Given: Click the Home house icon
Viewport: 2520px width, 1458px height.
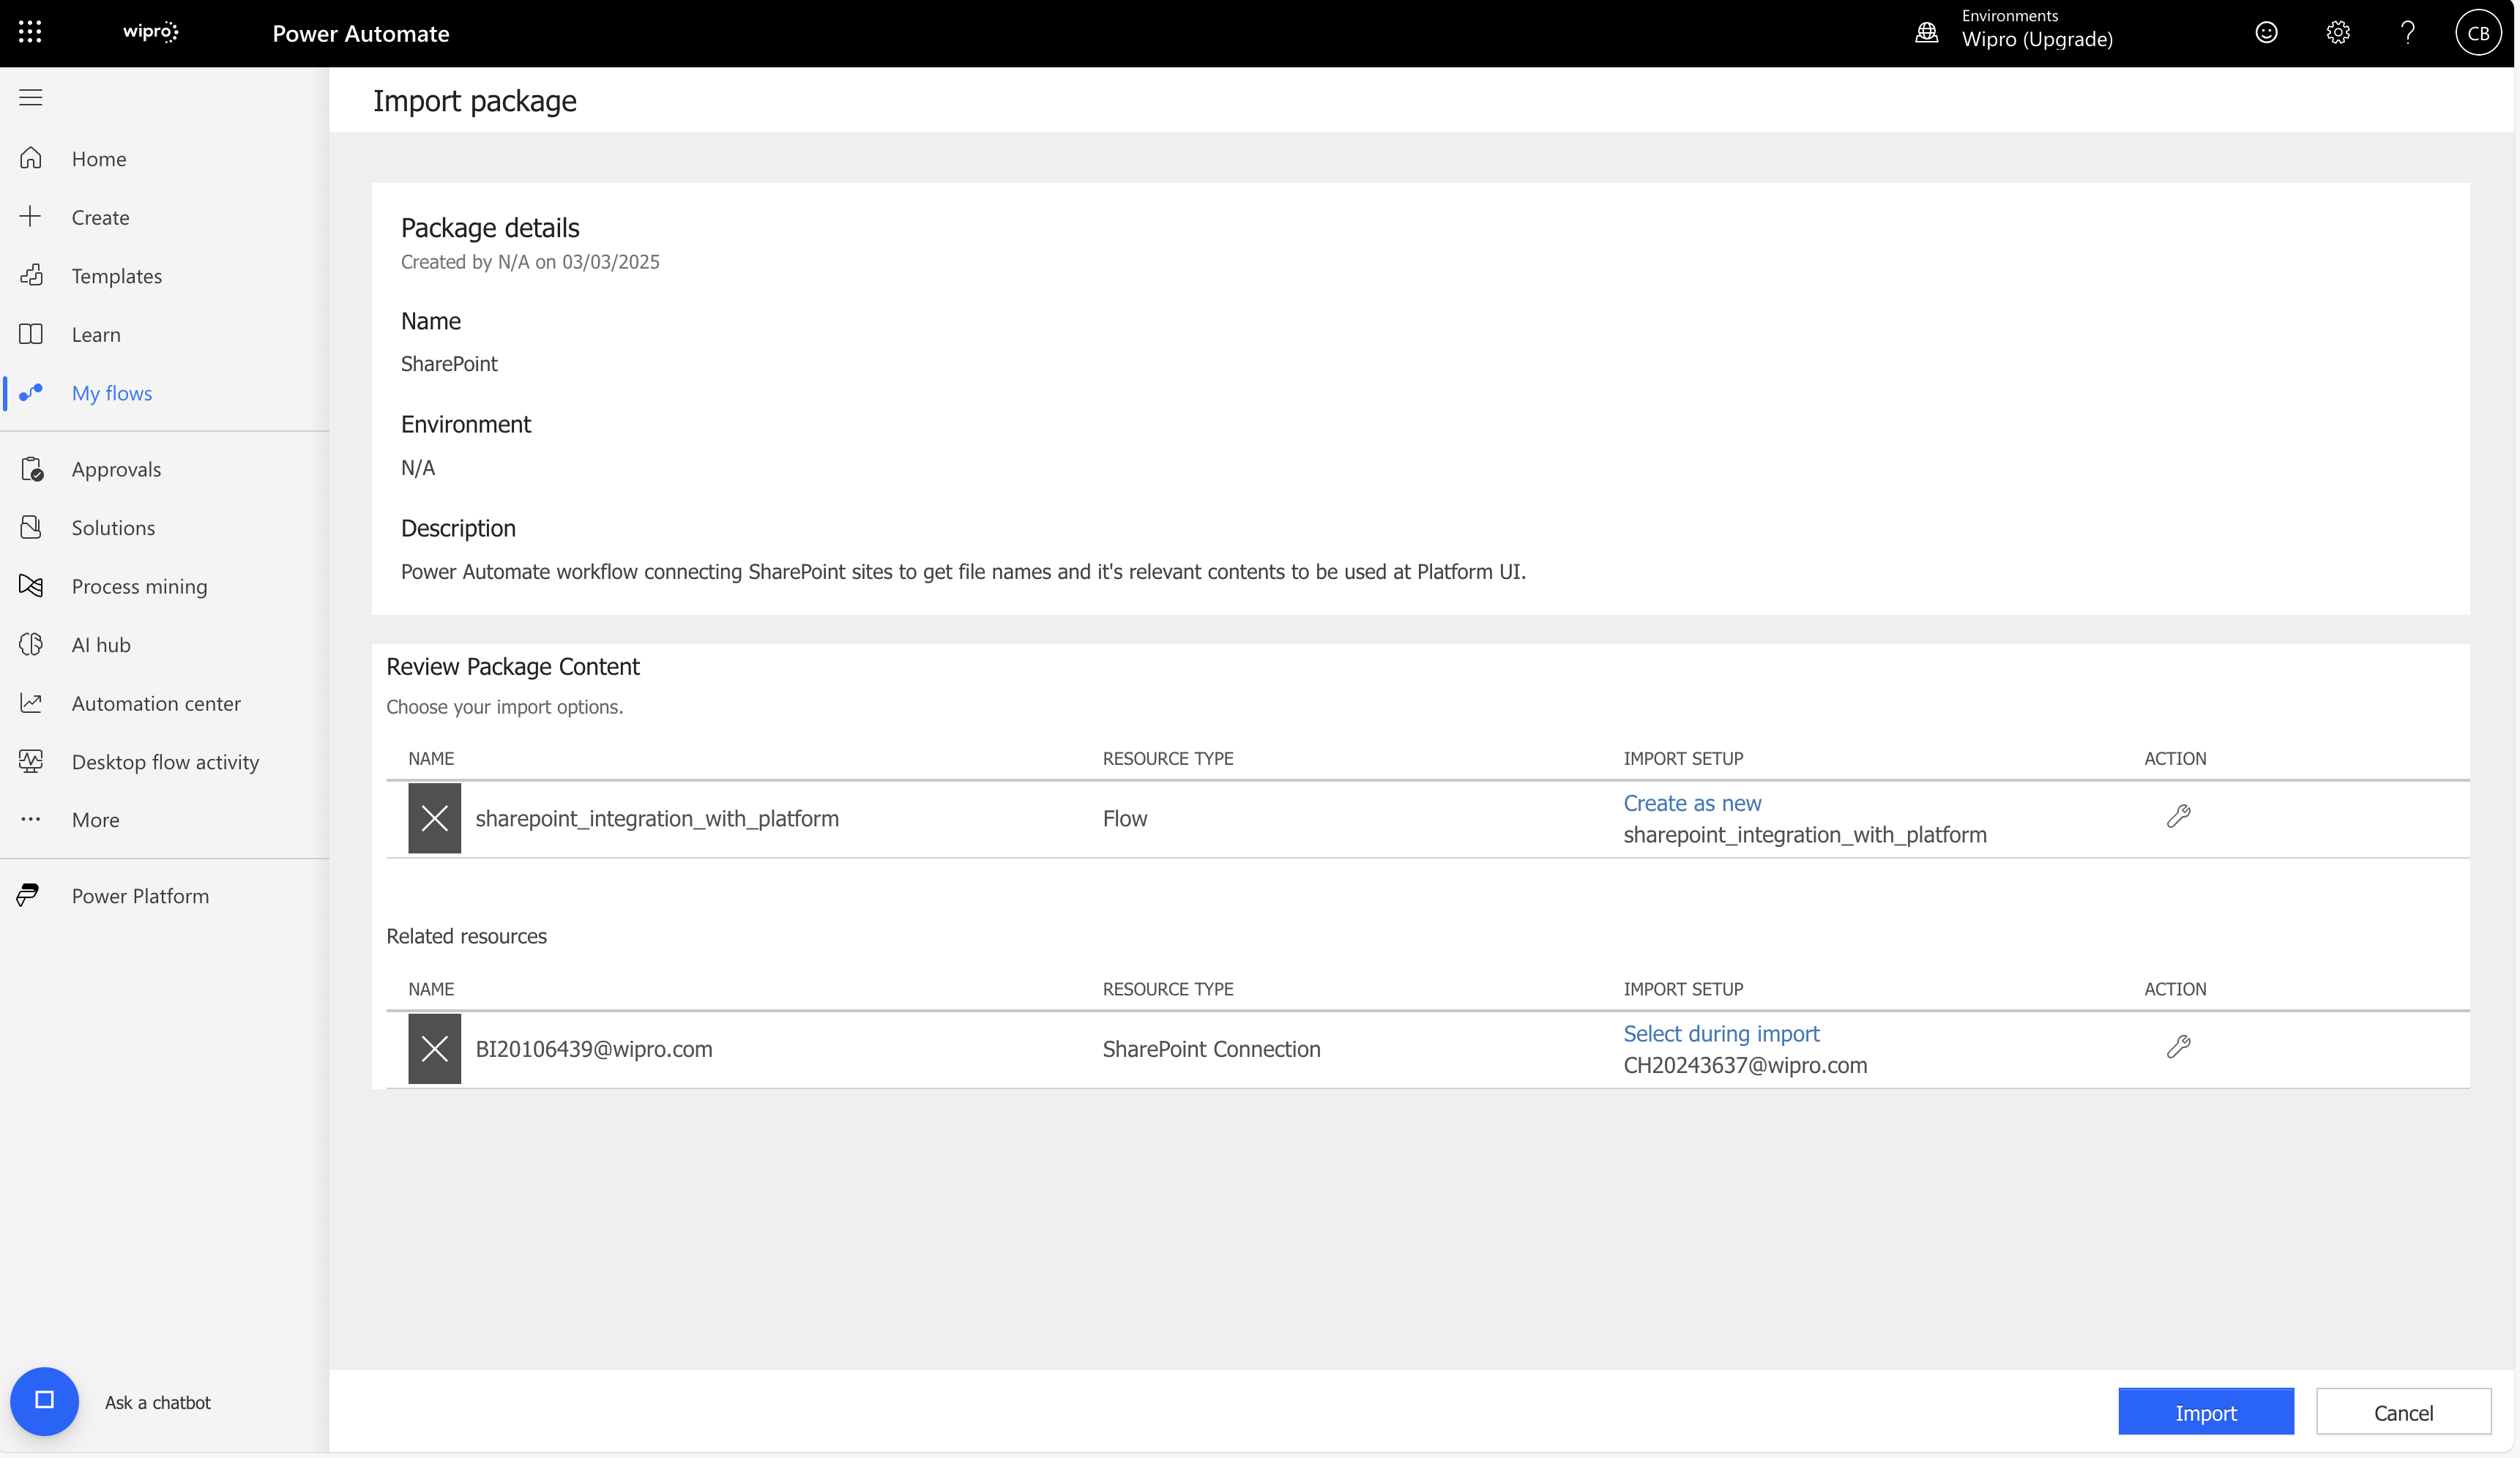Looking at the screenshot, I should 31,158.
